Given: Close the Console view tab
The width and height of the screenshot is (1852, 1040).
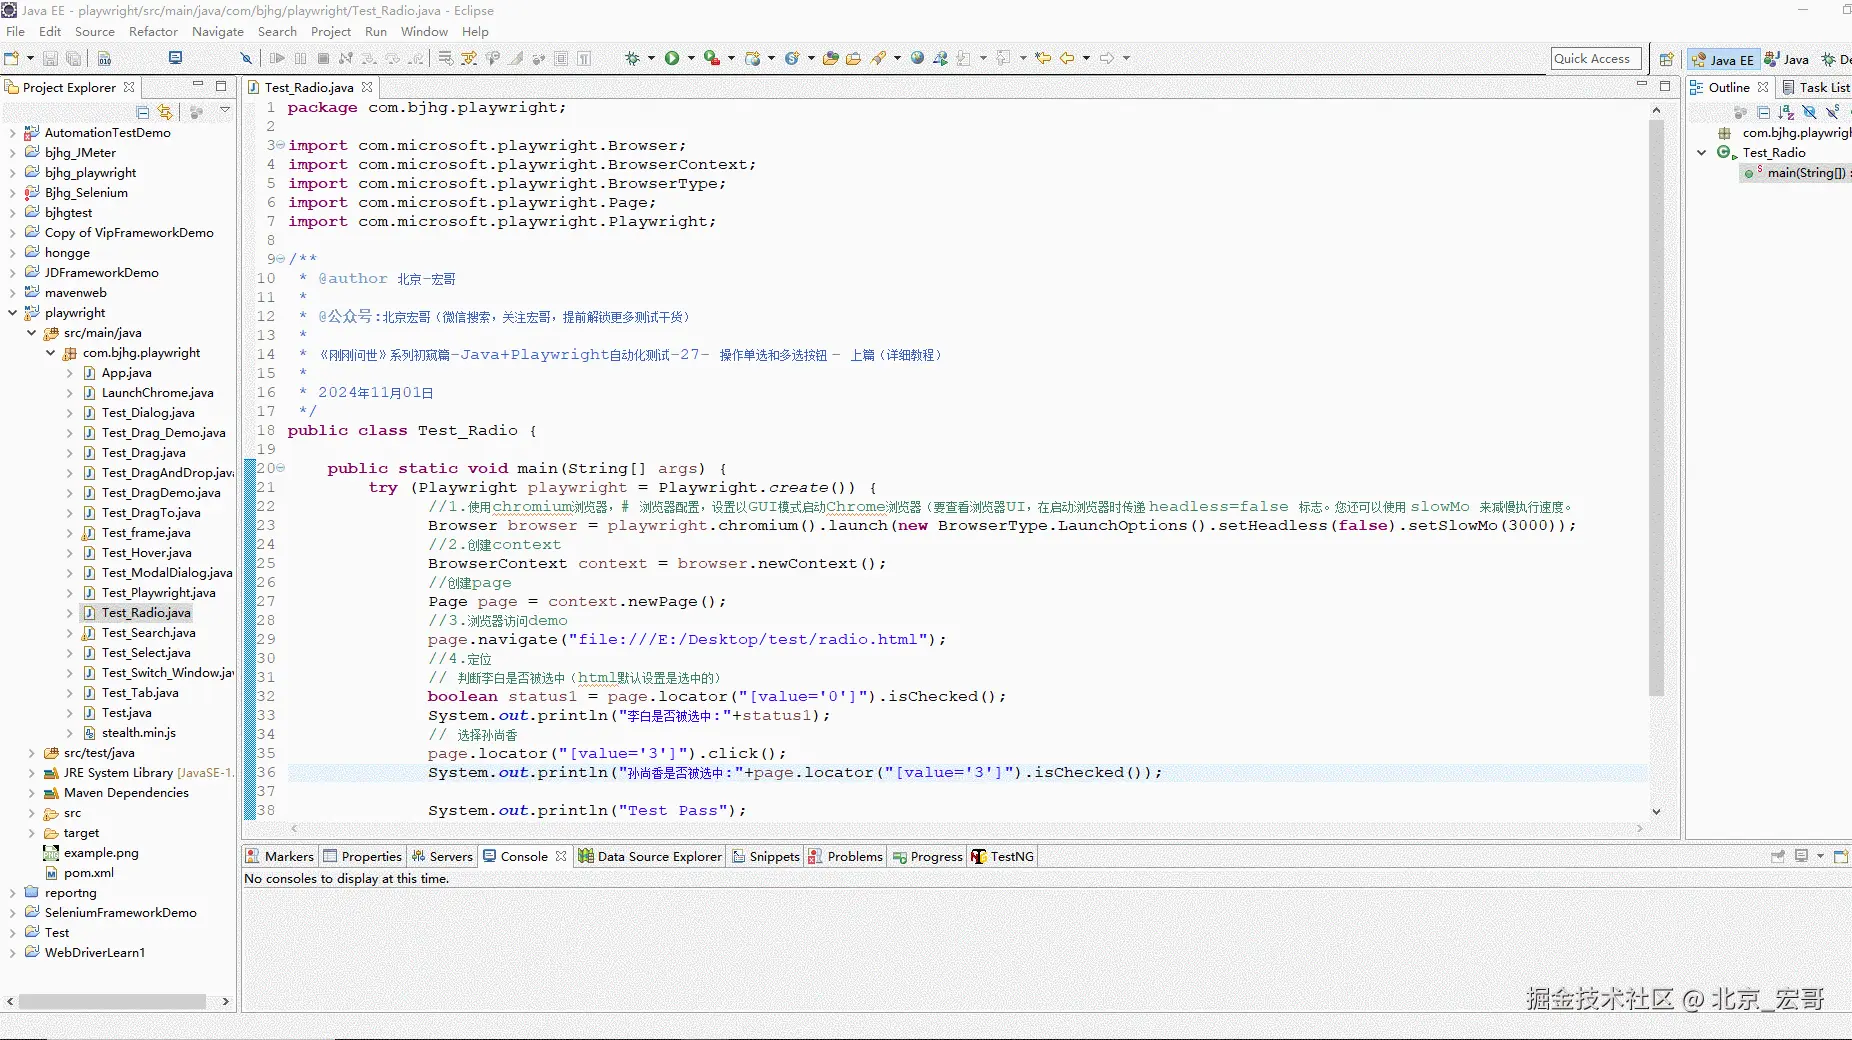Looking at the screenshot, I should click(x=561, y=856).
